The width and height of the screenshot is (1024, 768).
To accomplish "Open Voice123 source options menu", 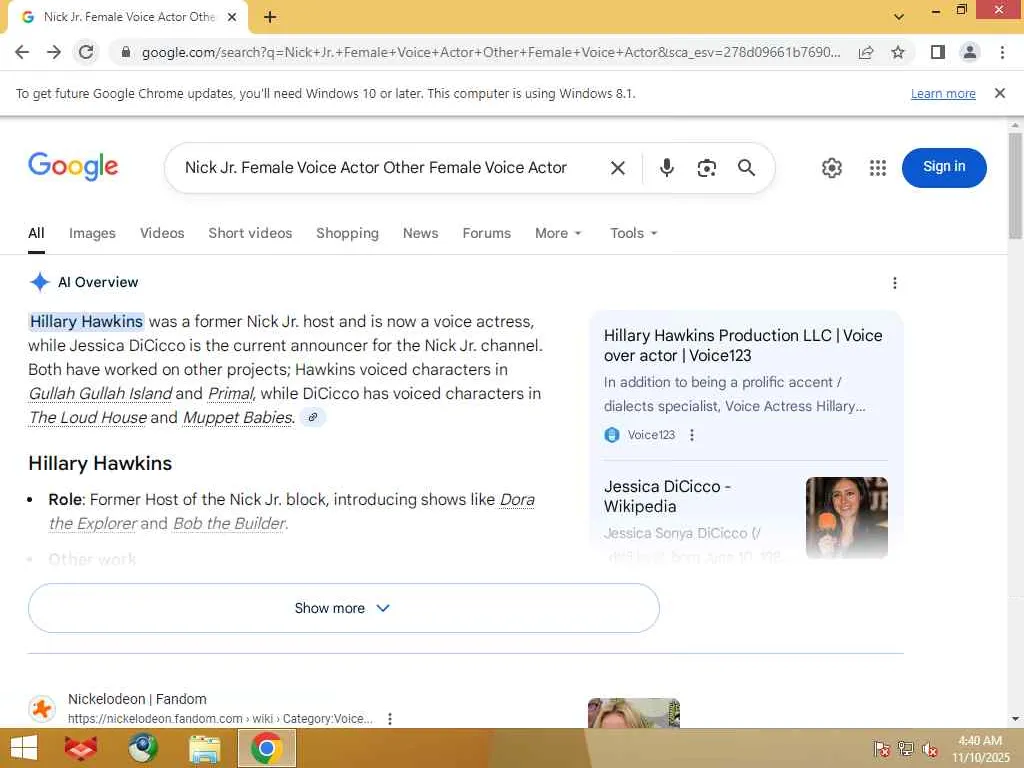I will 692,435.
